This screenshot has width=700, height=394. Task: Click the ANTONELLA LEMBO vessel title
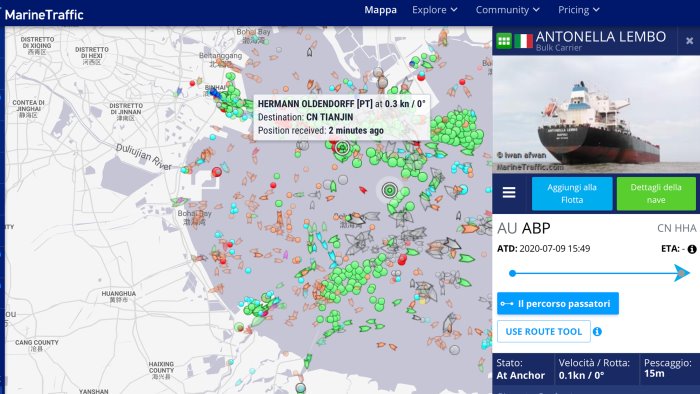coord(600,37)
